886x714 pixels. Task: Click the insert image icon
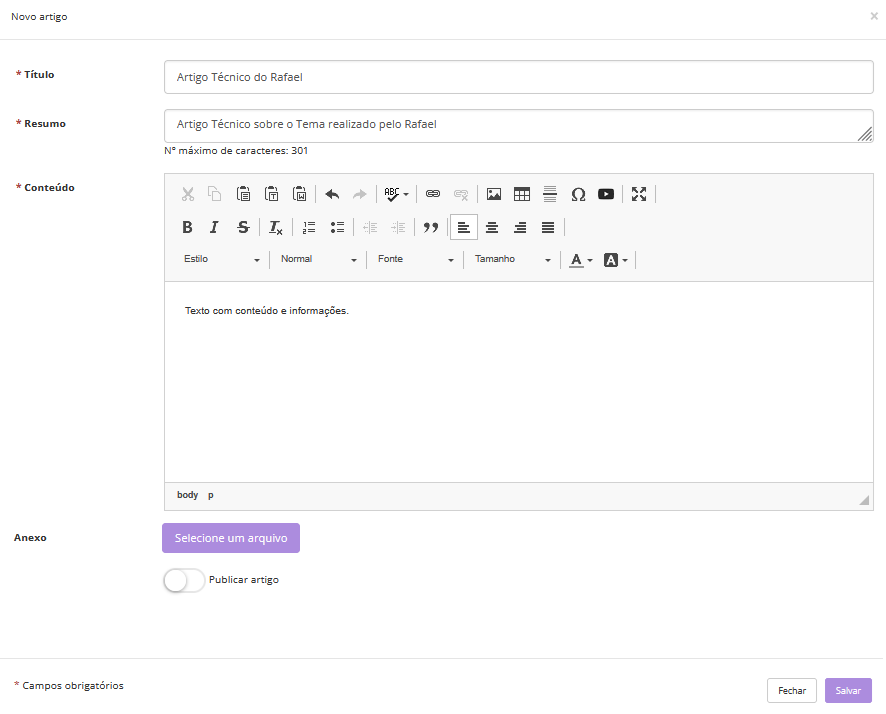[494, 194]
